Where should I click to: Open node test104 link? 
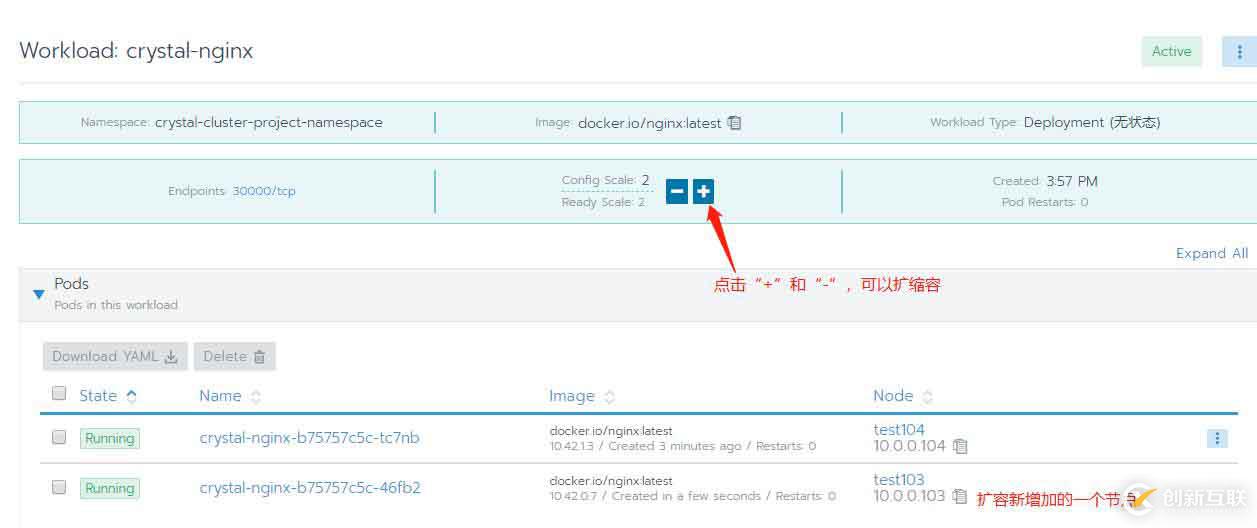[899, 430]
